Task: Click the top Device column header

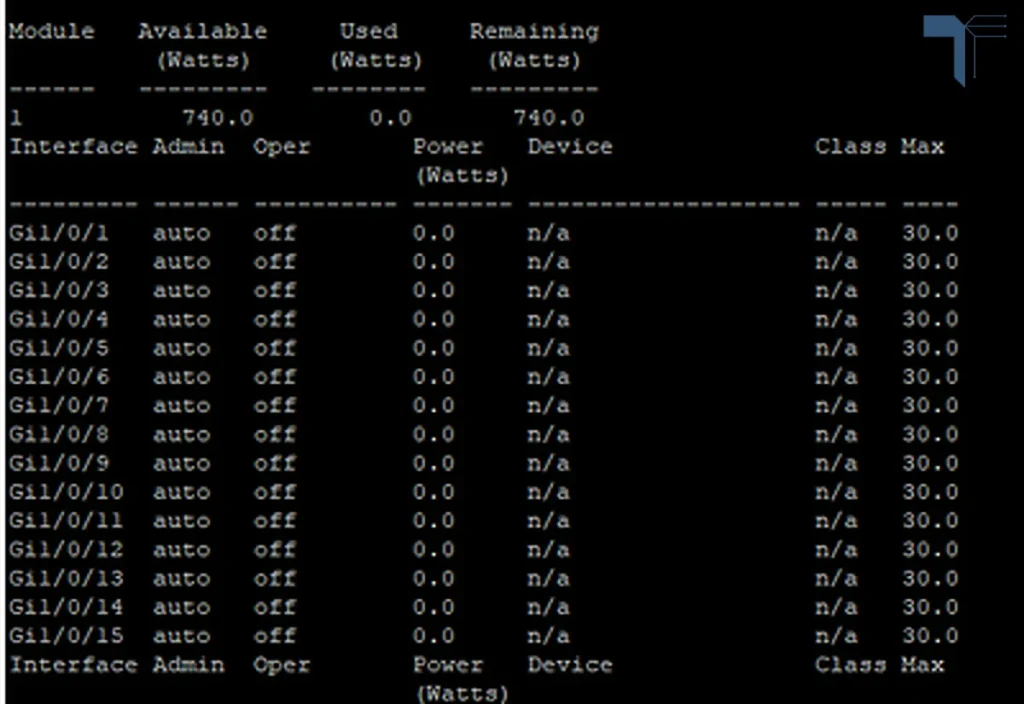Action: pos(570,146)
